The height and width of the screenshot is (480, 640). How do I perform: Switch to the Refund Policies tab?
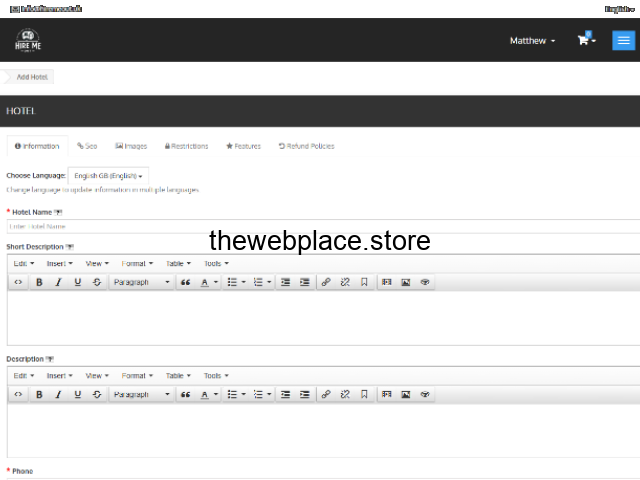[306, 146]
